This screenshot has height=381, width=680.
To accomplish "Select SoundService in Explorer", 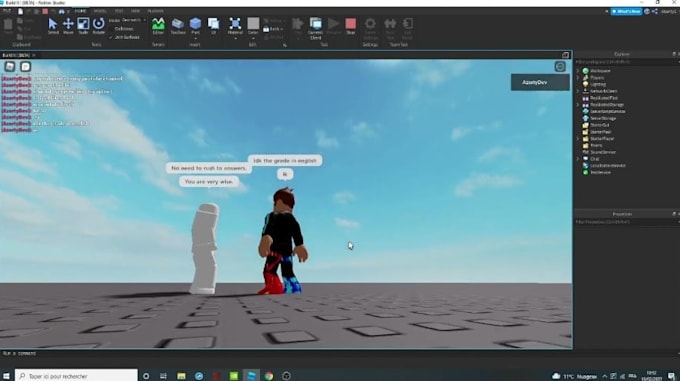I will coord(603,152).
